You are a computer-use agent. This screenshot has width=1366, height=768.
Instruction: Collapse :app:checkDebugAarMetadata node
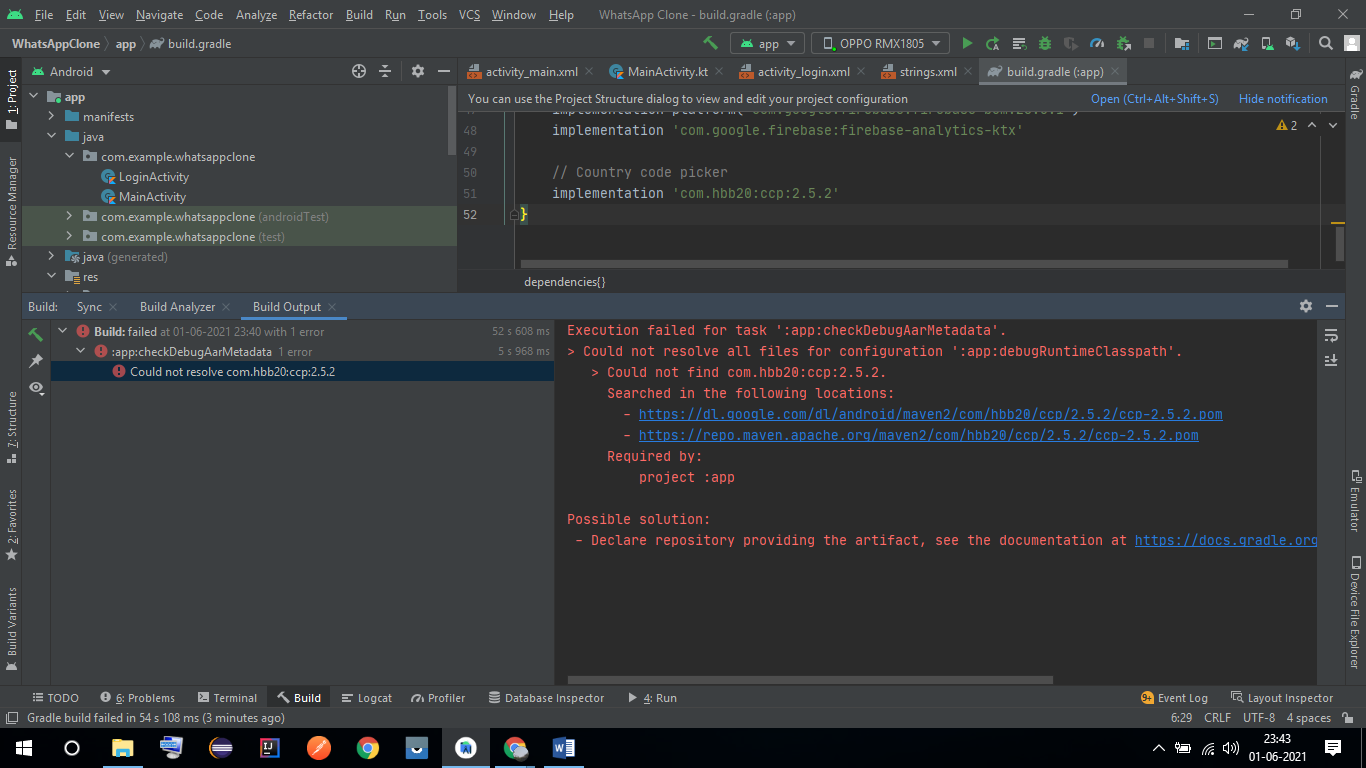81,351
